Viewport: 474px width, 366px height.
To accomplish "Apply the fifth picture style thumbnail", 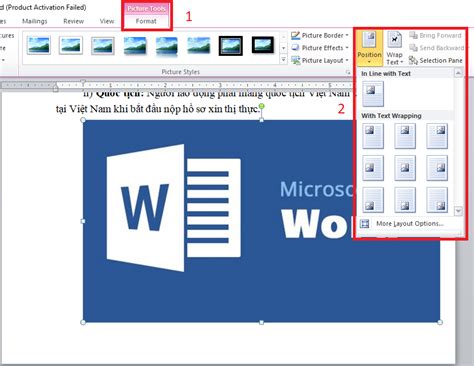I will (x=167, y=45).
